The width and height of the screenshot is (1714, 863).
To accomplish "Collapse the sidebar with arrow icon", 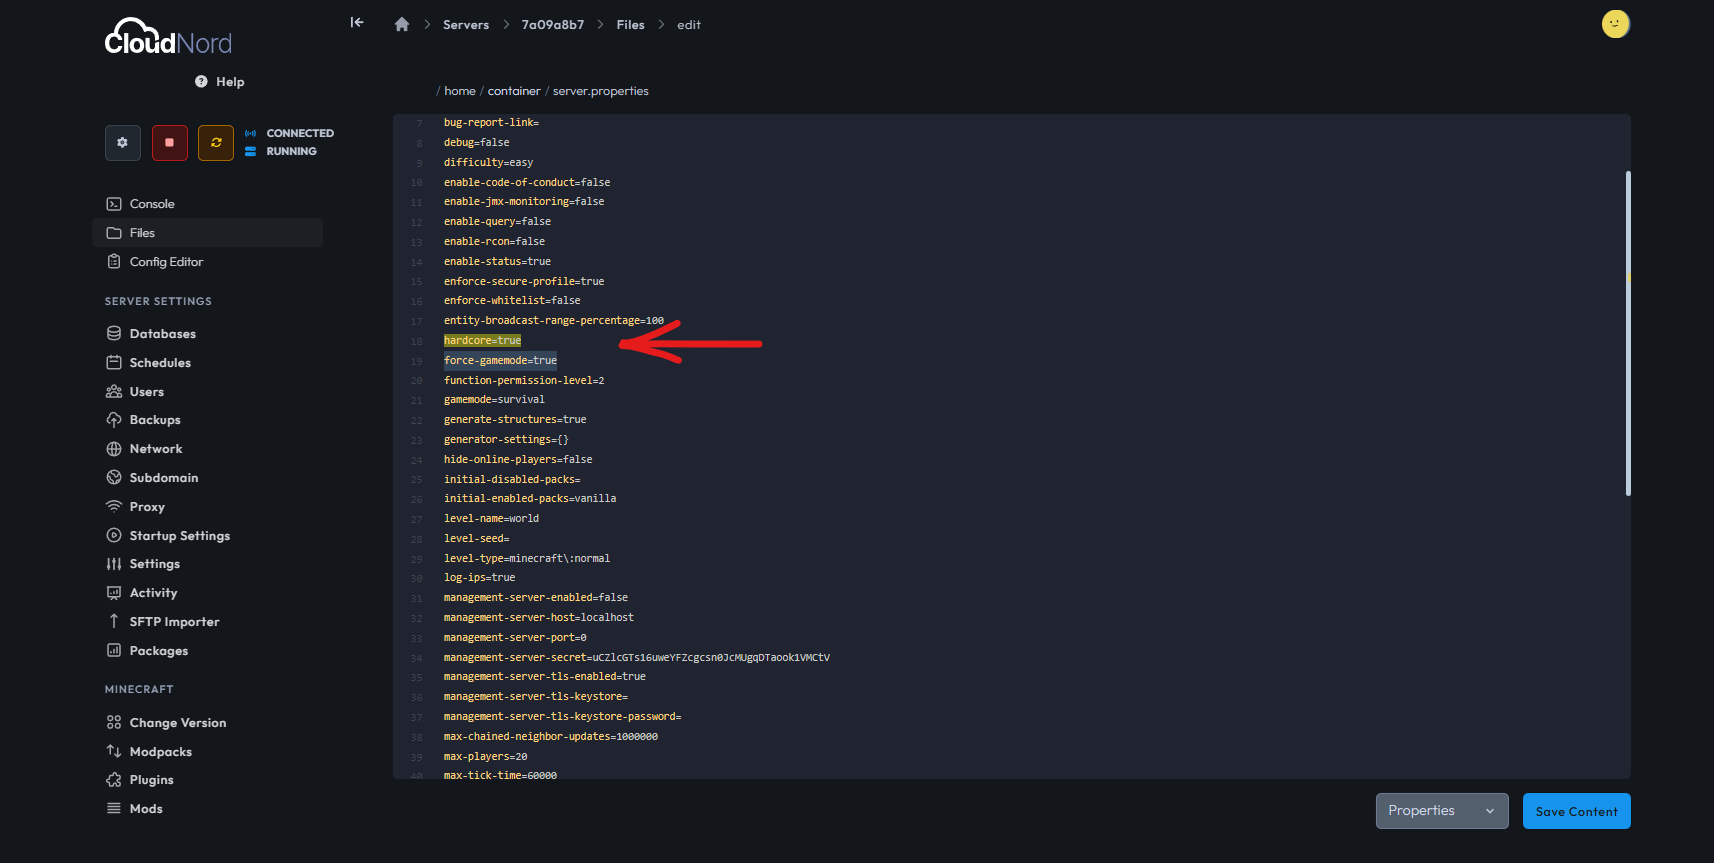I will pos(357,23).
